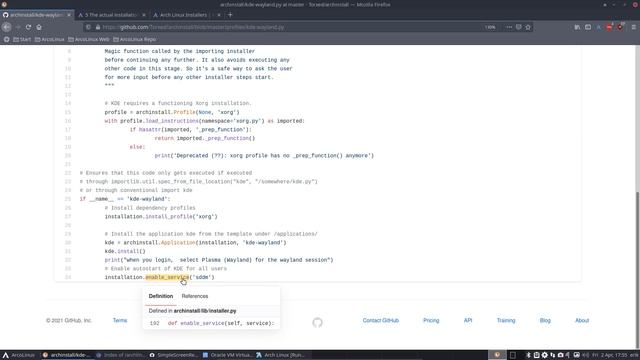Open the Contact GitHub footer link
Image resolution: width=640 pixels, height=360 pixels.
click(x=380, y=320)
